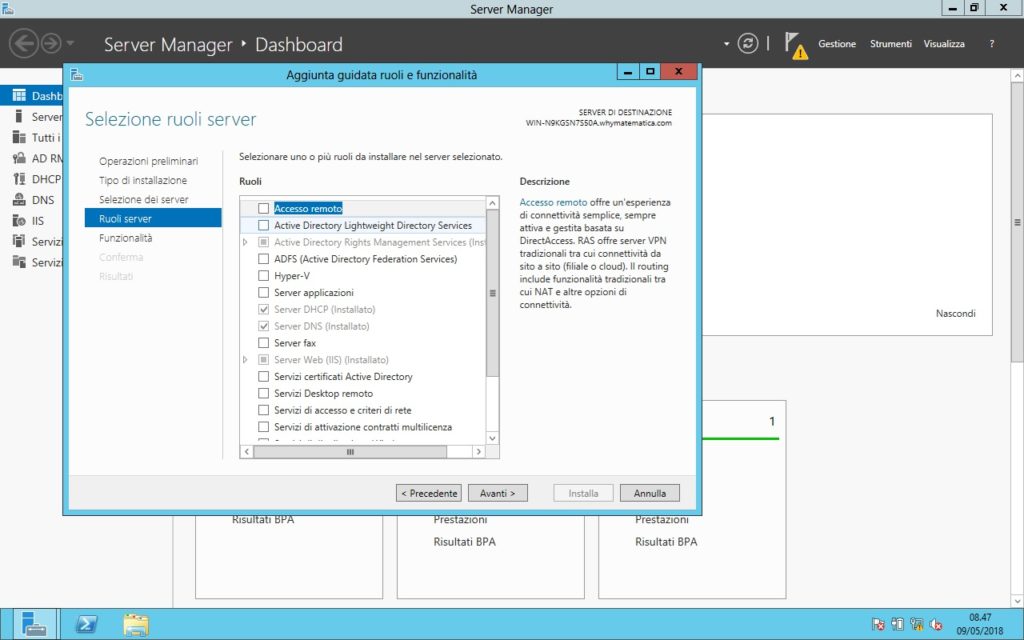Enable the Accesso remoto role checkbox
1024x640 pixels.
pyautogui.click(x=264, y=209)
